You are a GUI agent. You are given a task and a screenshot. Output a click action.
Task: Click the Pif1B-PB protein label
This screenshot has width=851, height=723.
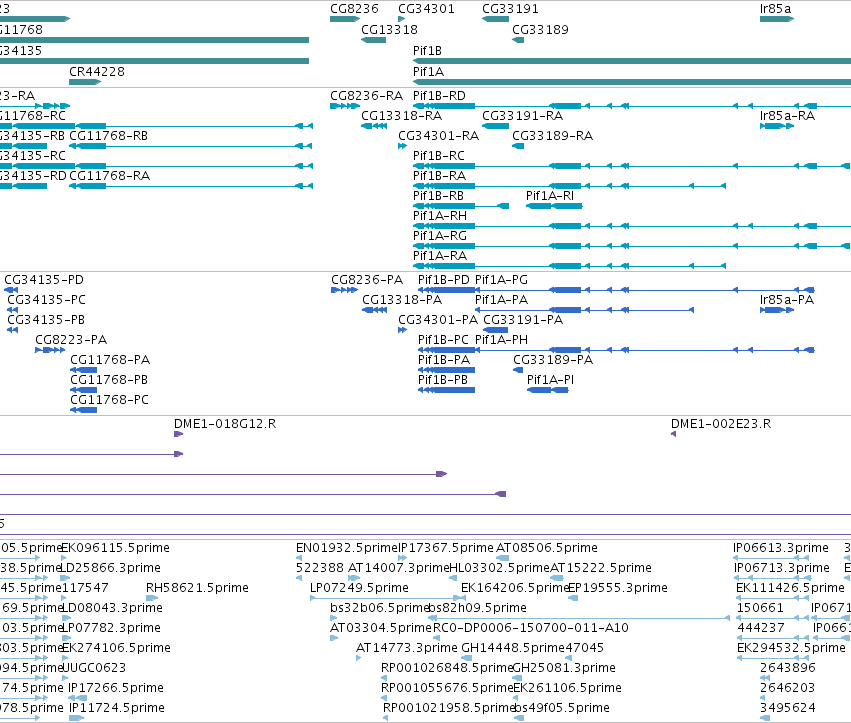442,380
